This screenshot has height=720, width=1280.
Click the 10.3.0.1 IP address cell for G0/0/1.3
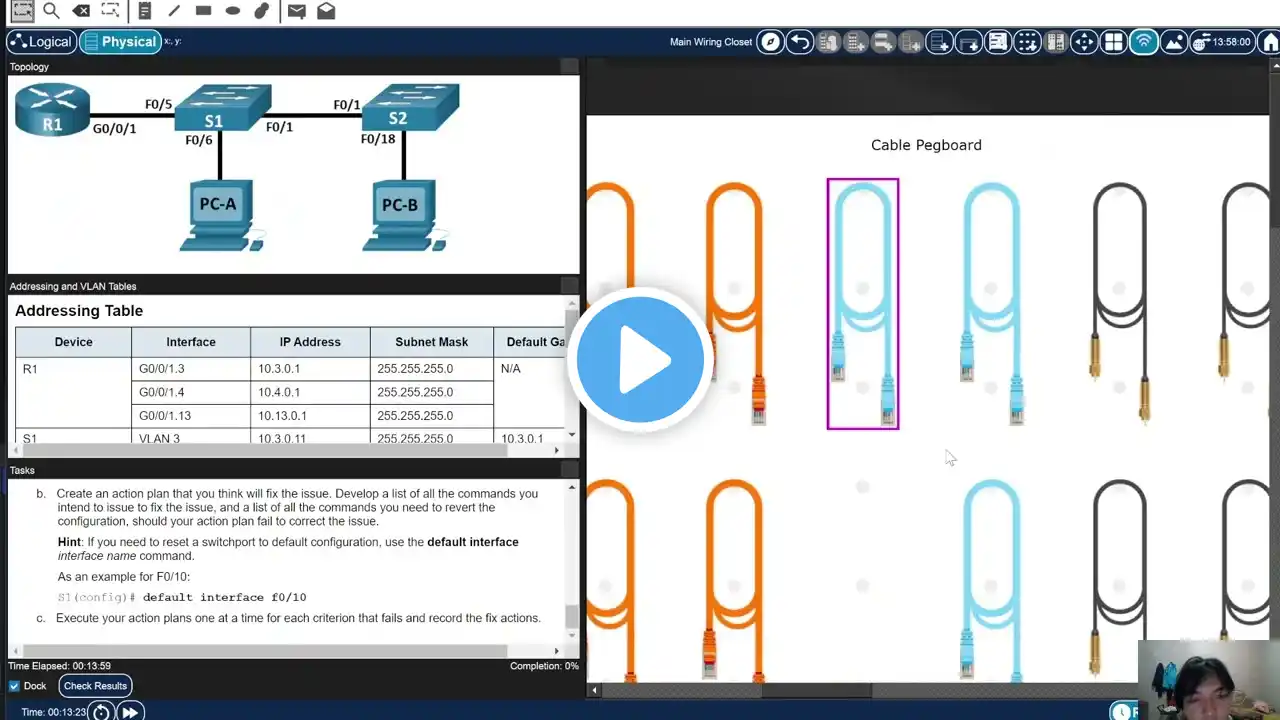[x=310, y=369]
